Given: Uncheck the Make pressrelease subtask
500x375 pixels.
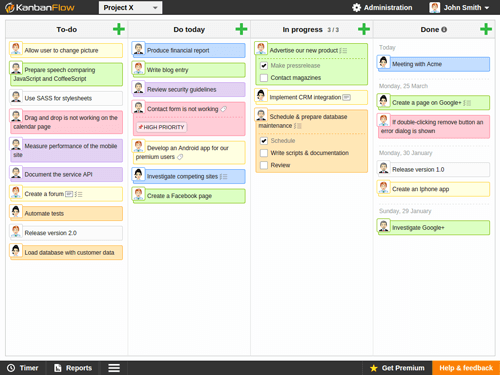Looking at the screenshot, I should (x=264, y=66).
